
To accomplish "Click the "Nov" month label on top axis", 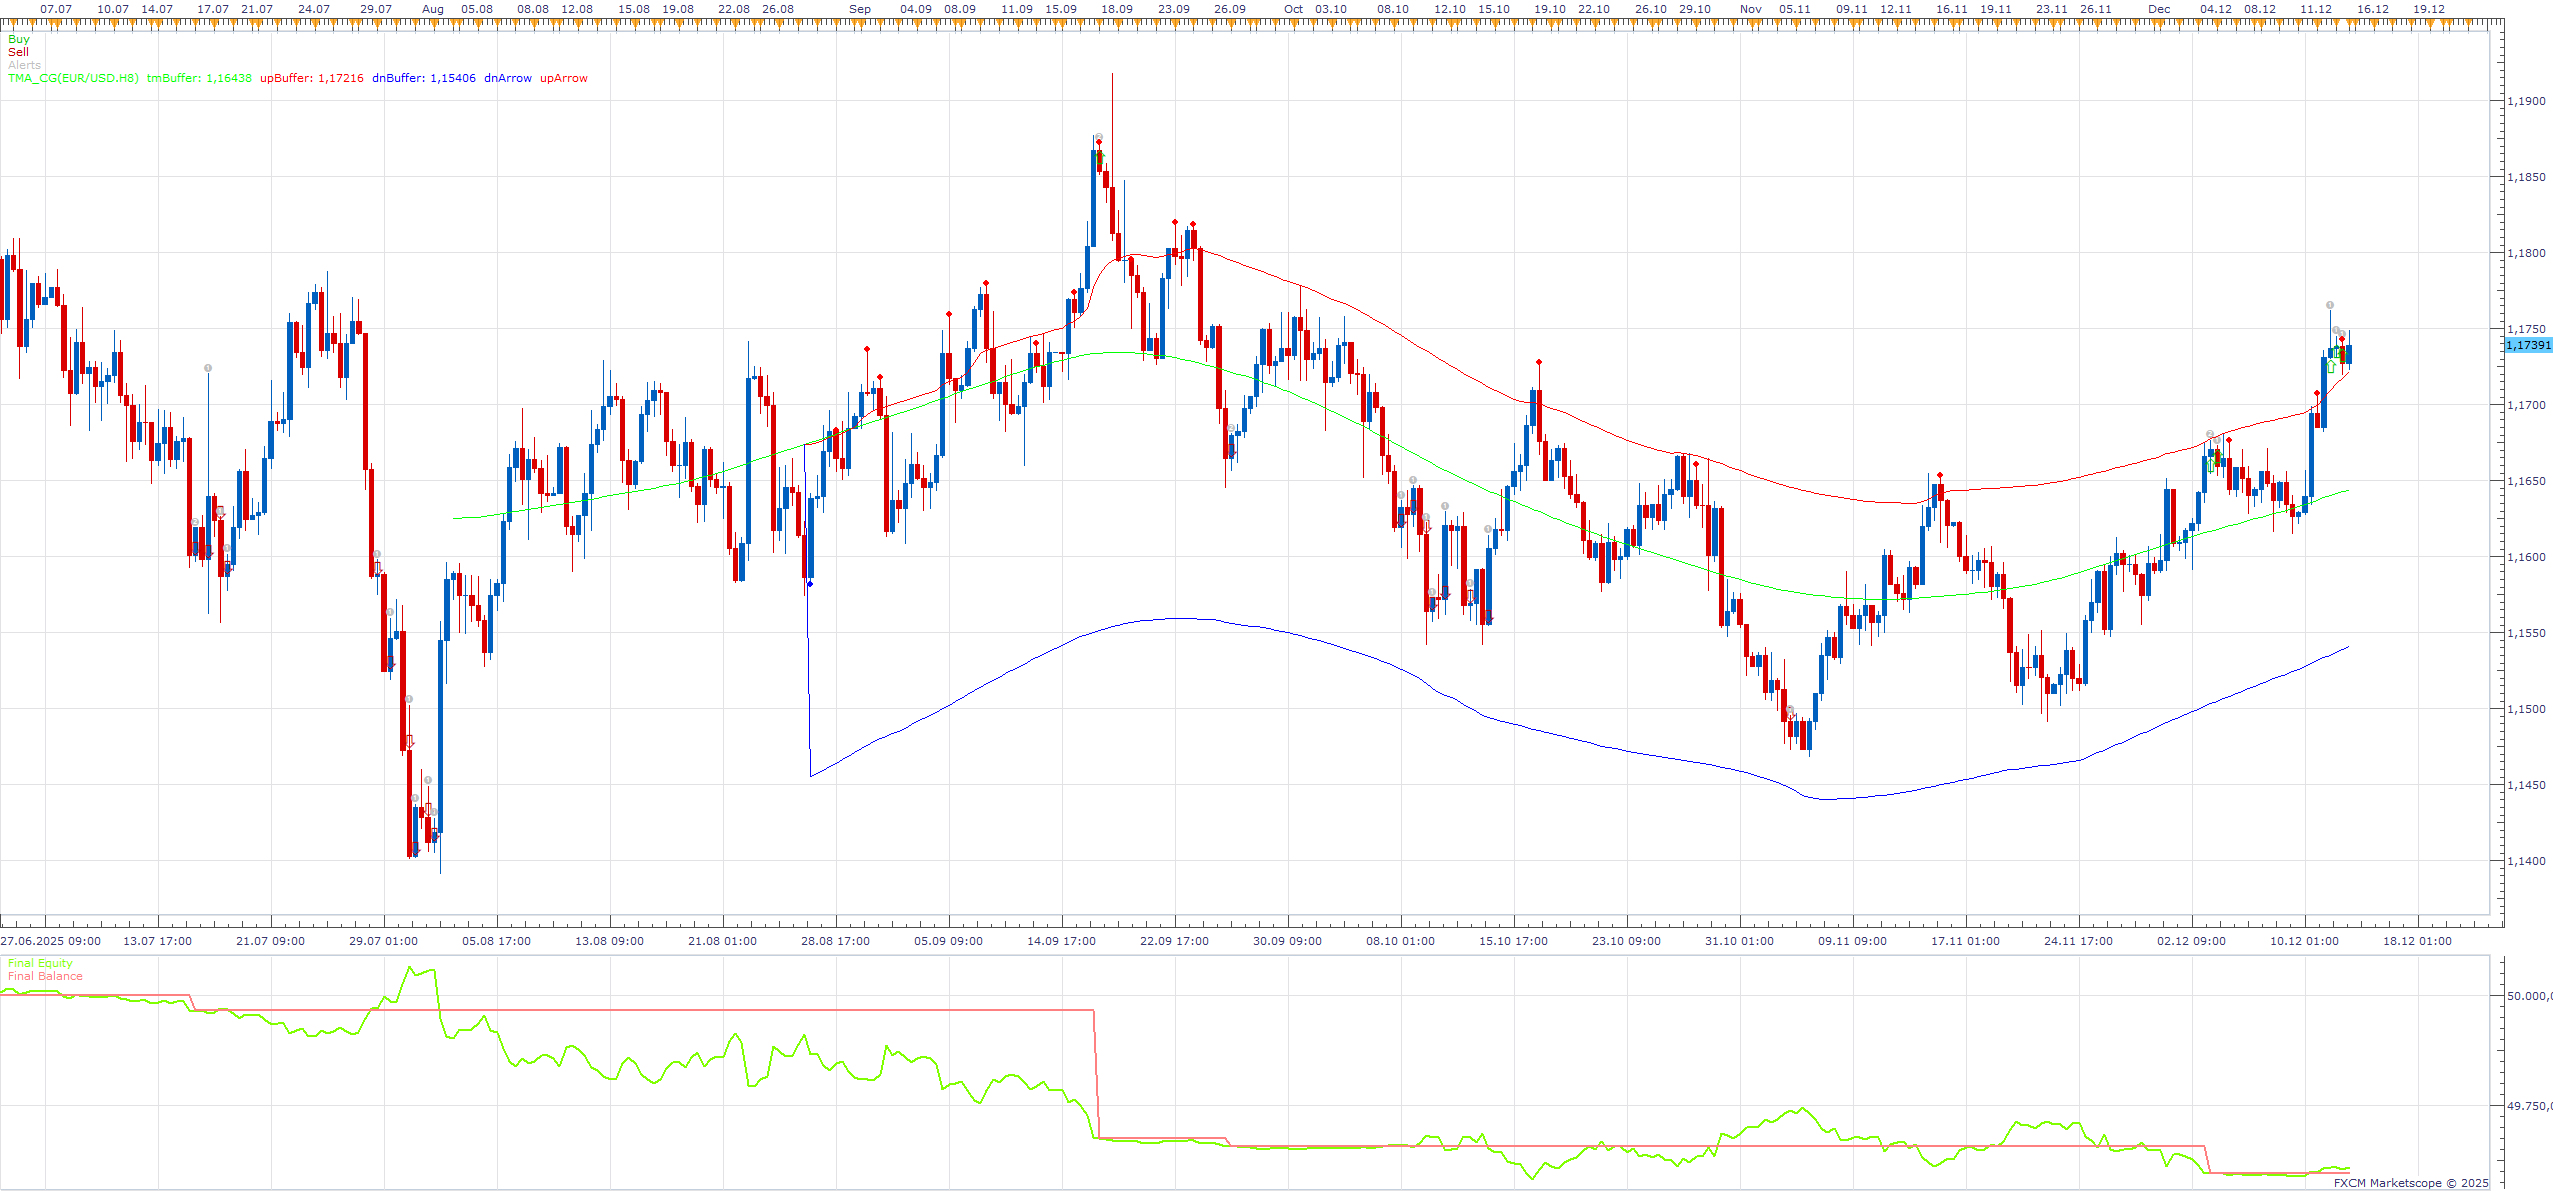I will pyautogui.click(x=1751, y=9).
